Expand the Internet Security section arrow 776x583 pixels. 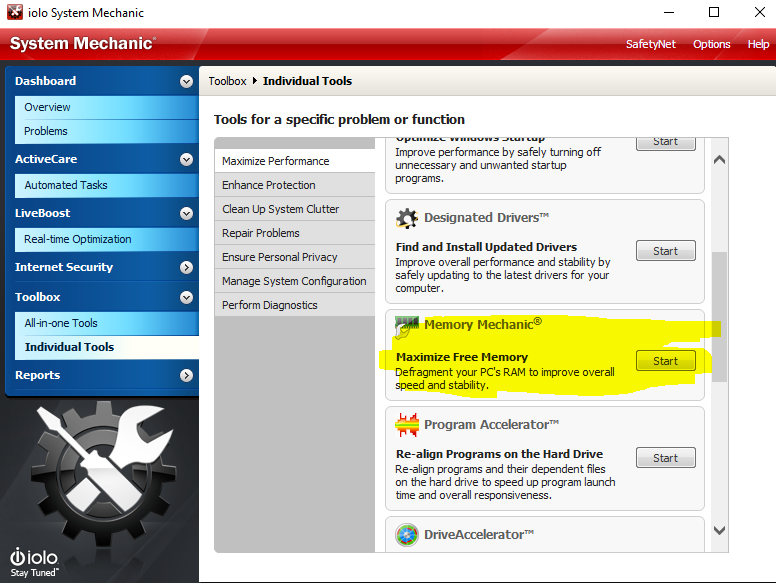tap(186, 268)
